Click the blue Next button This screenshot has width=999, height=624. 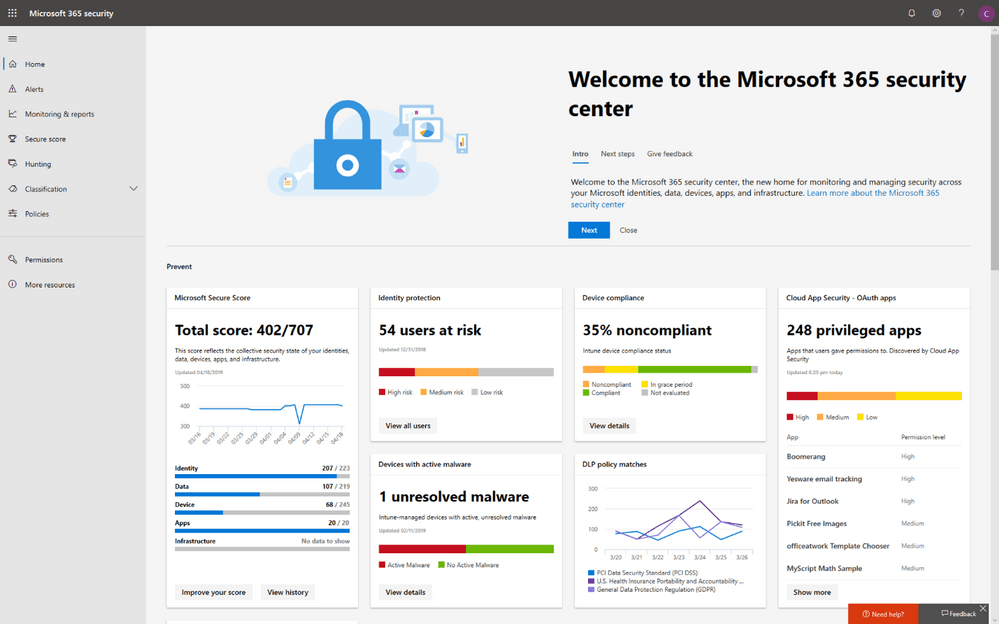coord(589,230)
